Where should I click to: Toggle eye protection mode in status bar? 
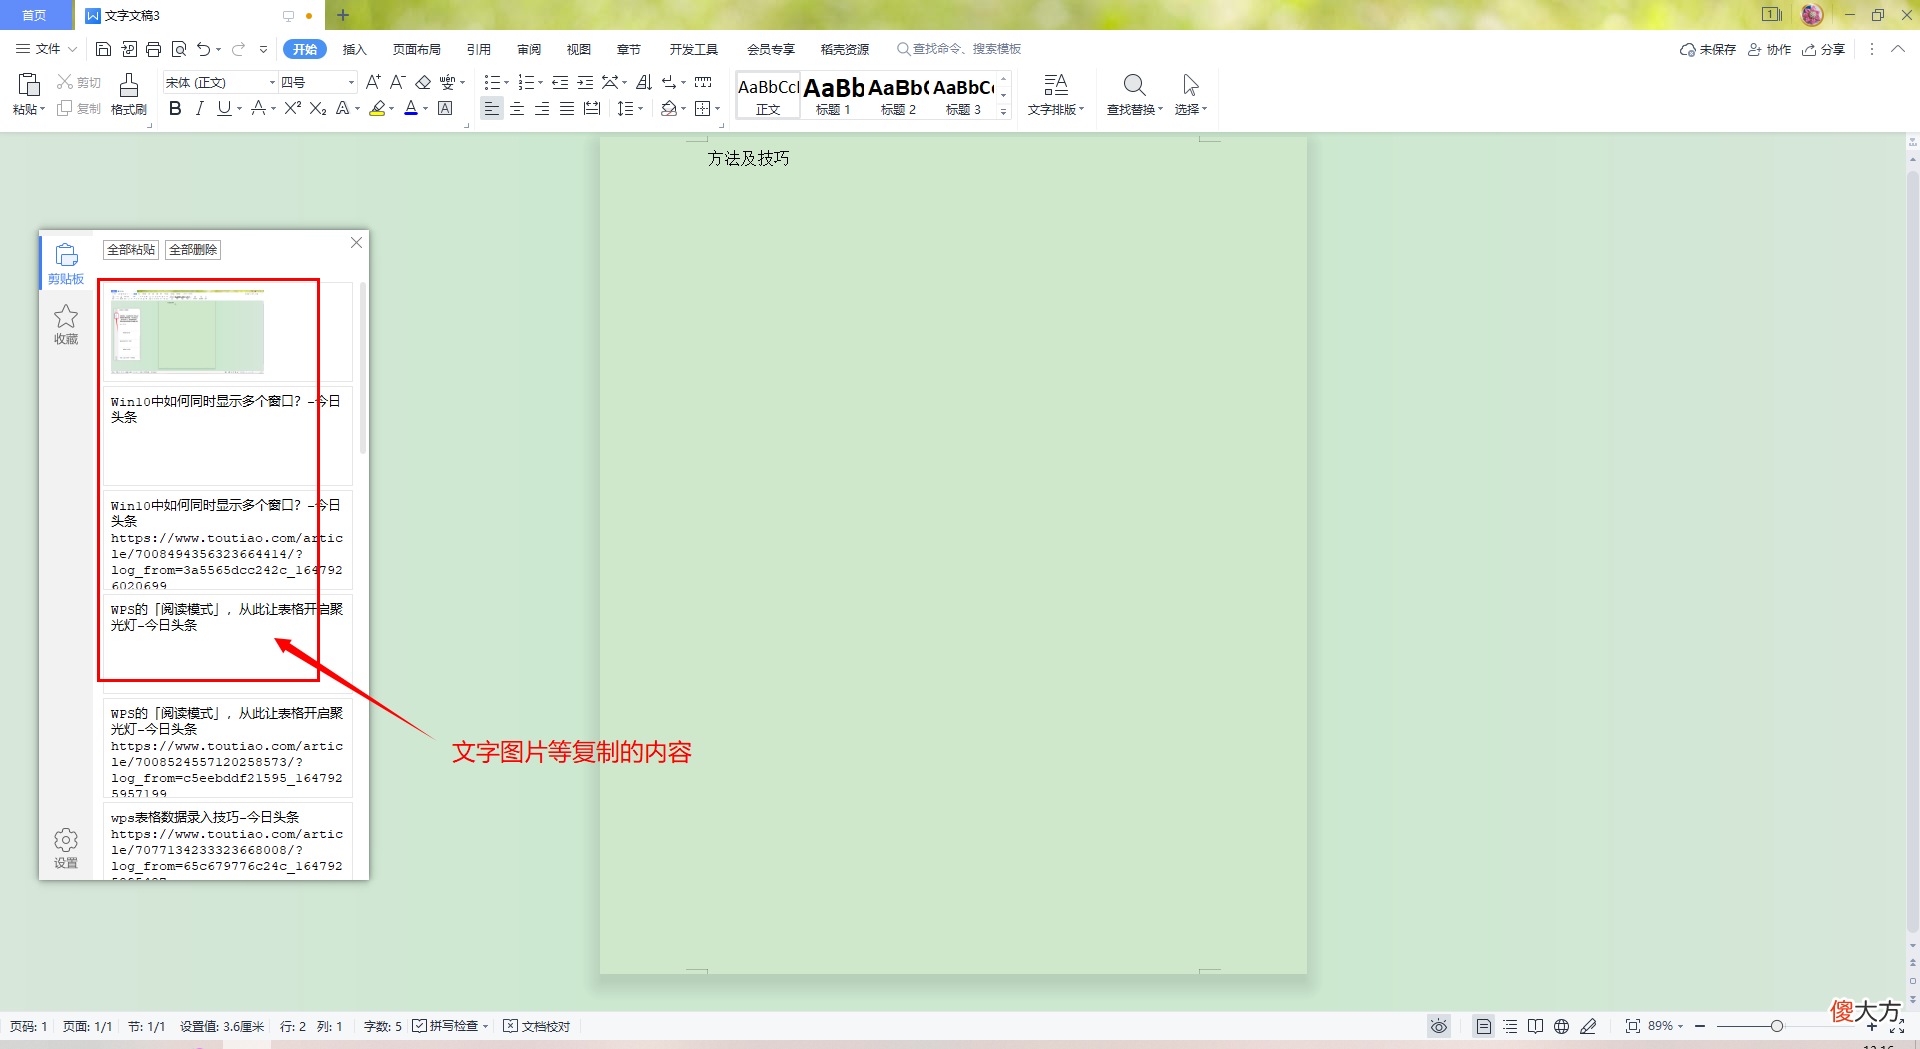click(x=1439, y=1026)
